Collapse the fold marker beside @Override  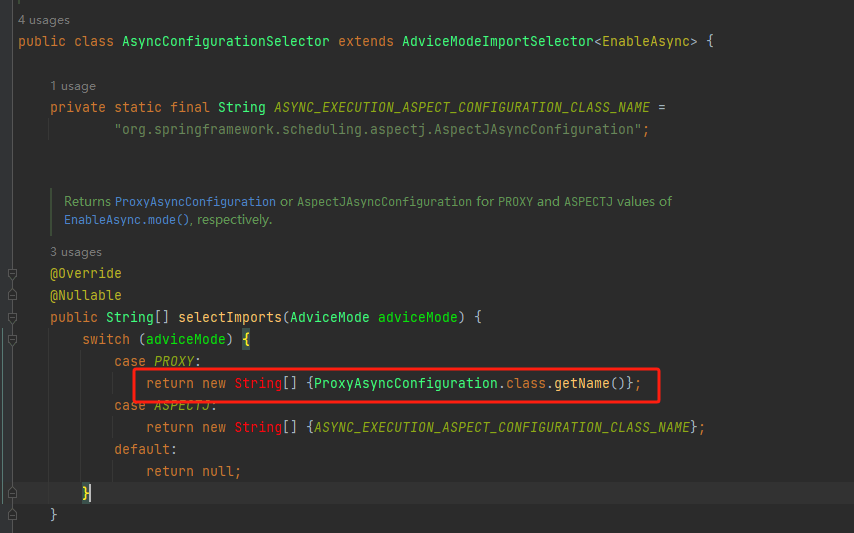click(x=12, y=273)
